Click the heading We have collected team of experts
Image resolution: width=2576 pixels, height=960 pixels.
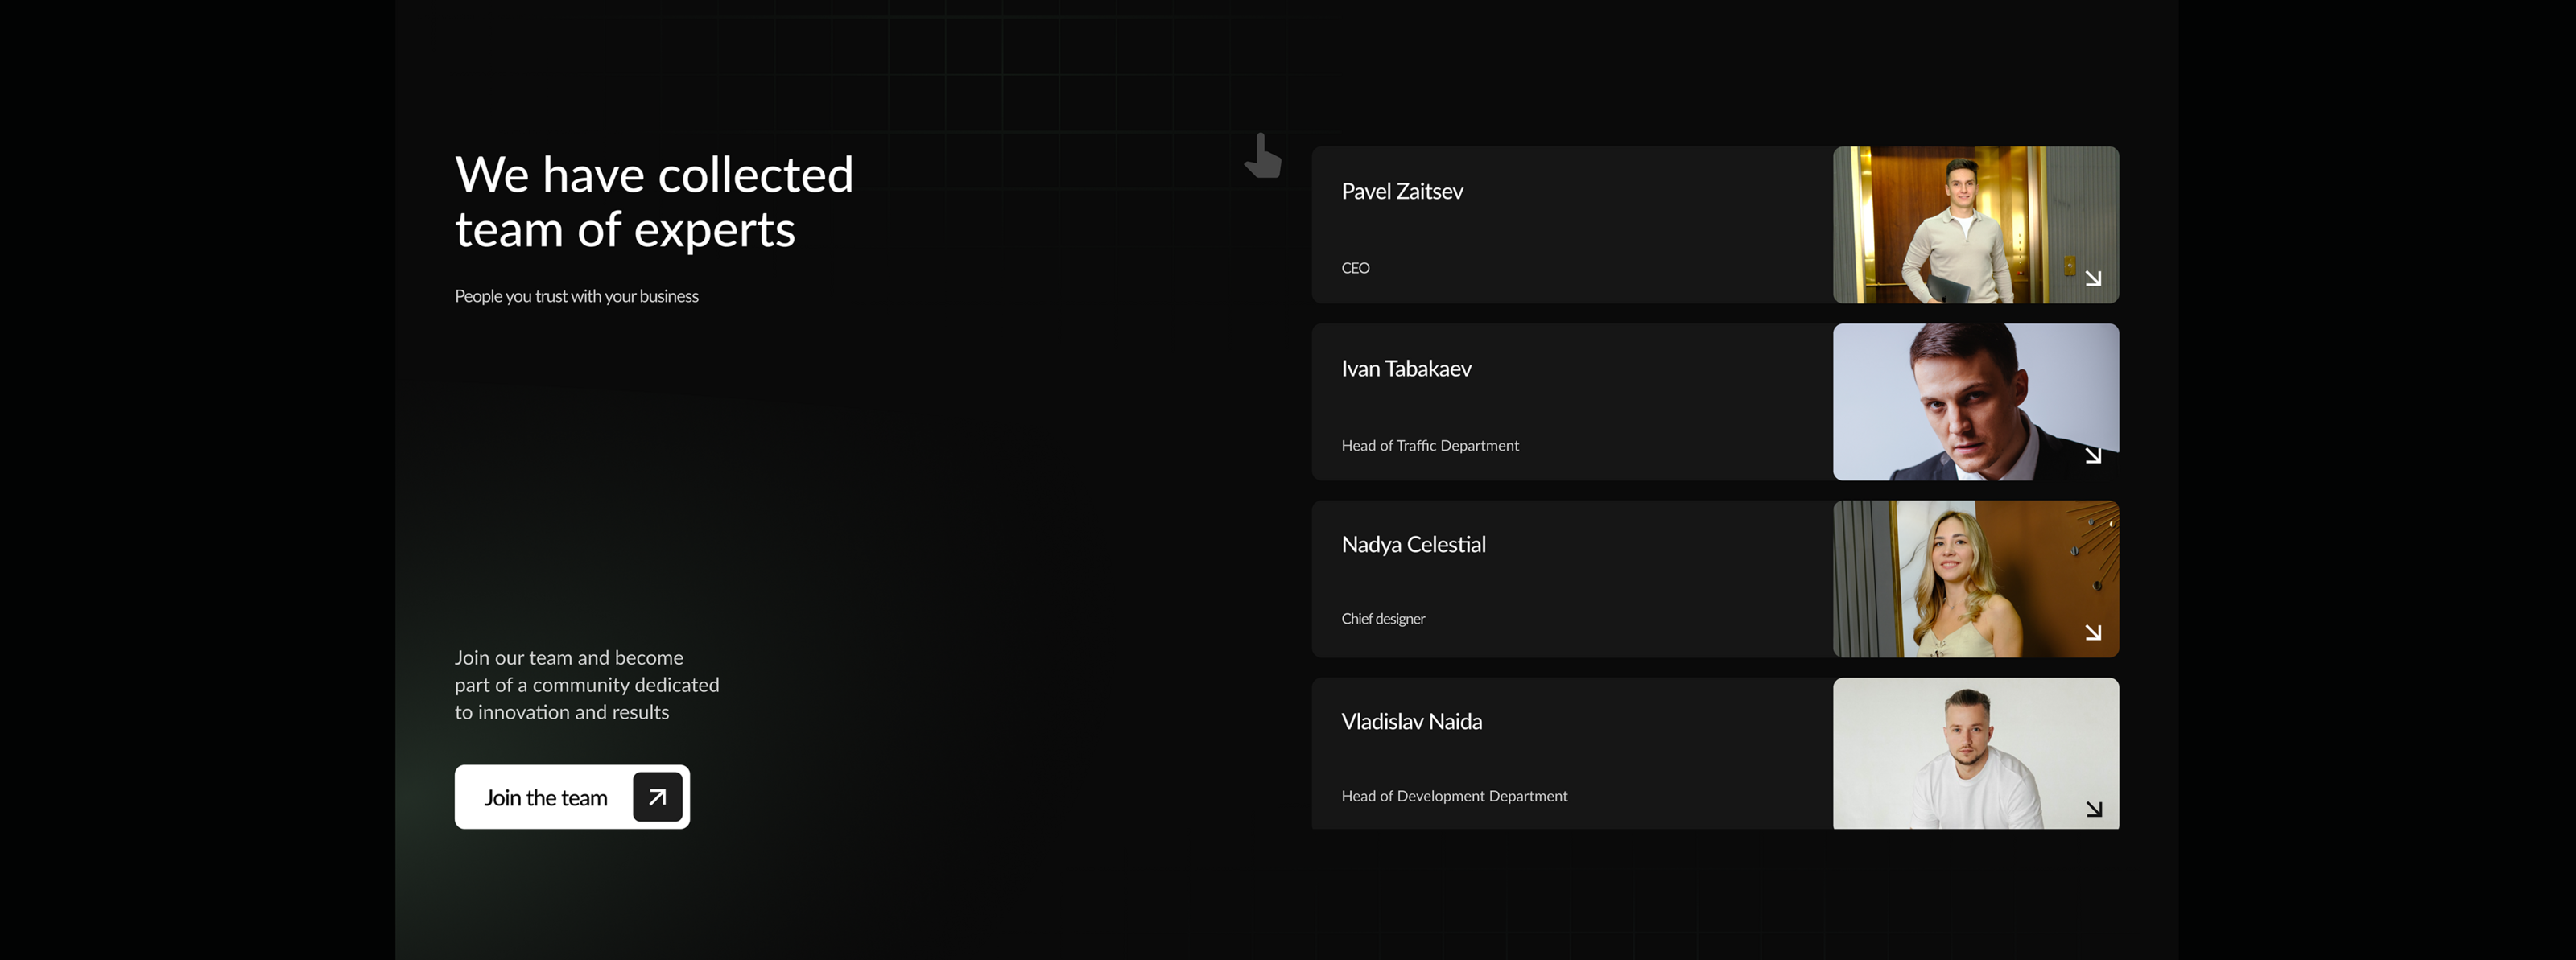(654, 202)
